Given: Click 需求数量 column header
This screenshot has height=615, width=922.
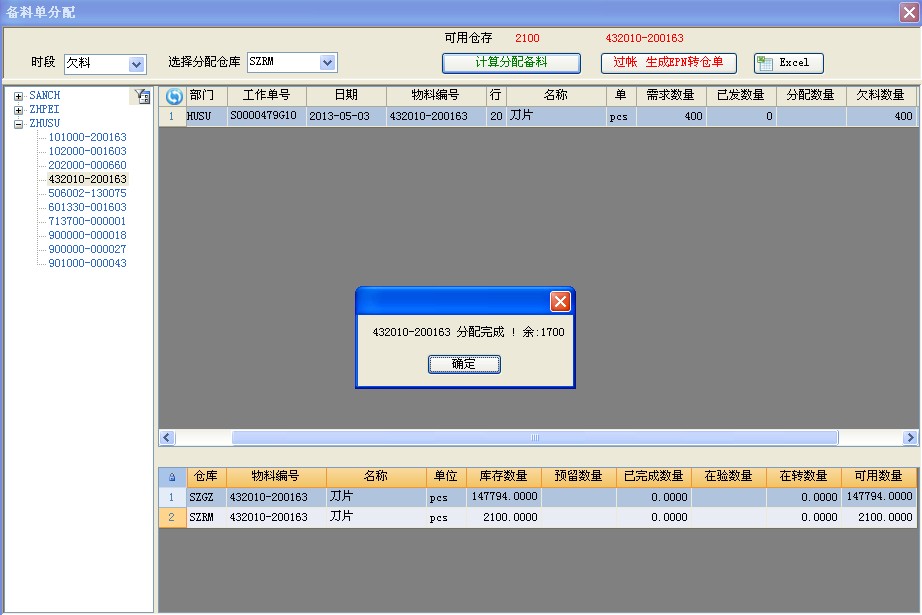Looking at the screenshot, I should tap(670, 95).
